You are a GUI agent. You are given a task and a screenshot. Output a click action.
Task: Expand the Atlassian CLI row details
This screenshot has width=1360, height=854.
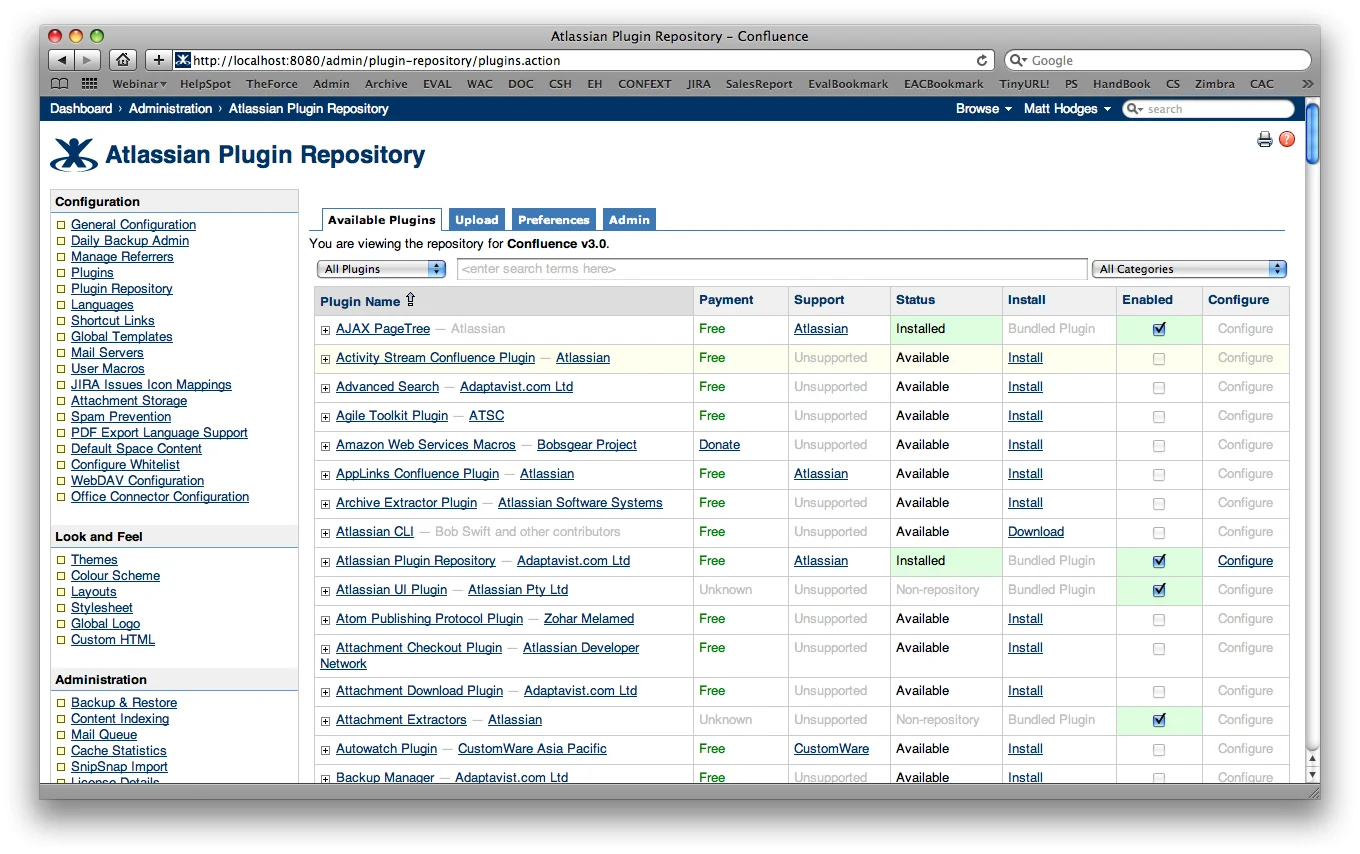(x=325, y=533)
